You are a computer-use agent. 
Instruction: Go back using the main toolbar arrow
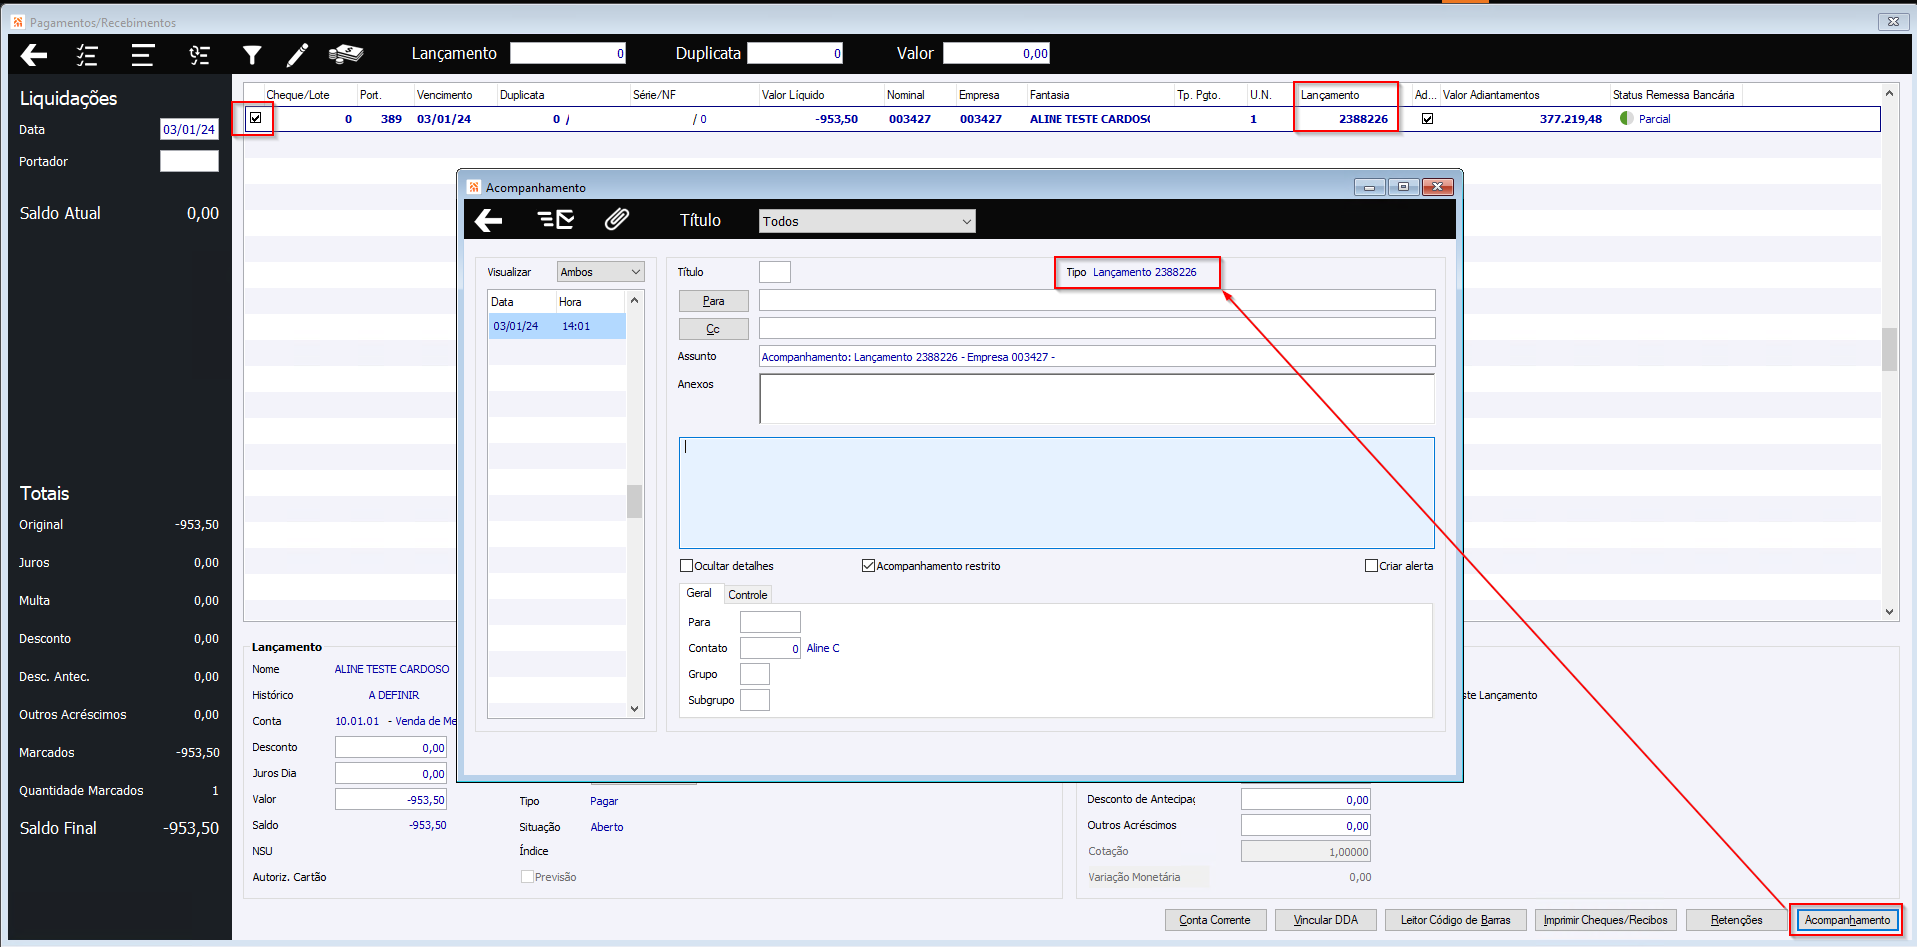34,55
